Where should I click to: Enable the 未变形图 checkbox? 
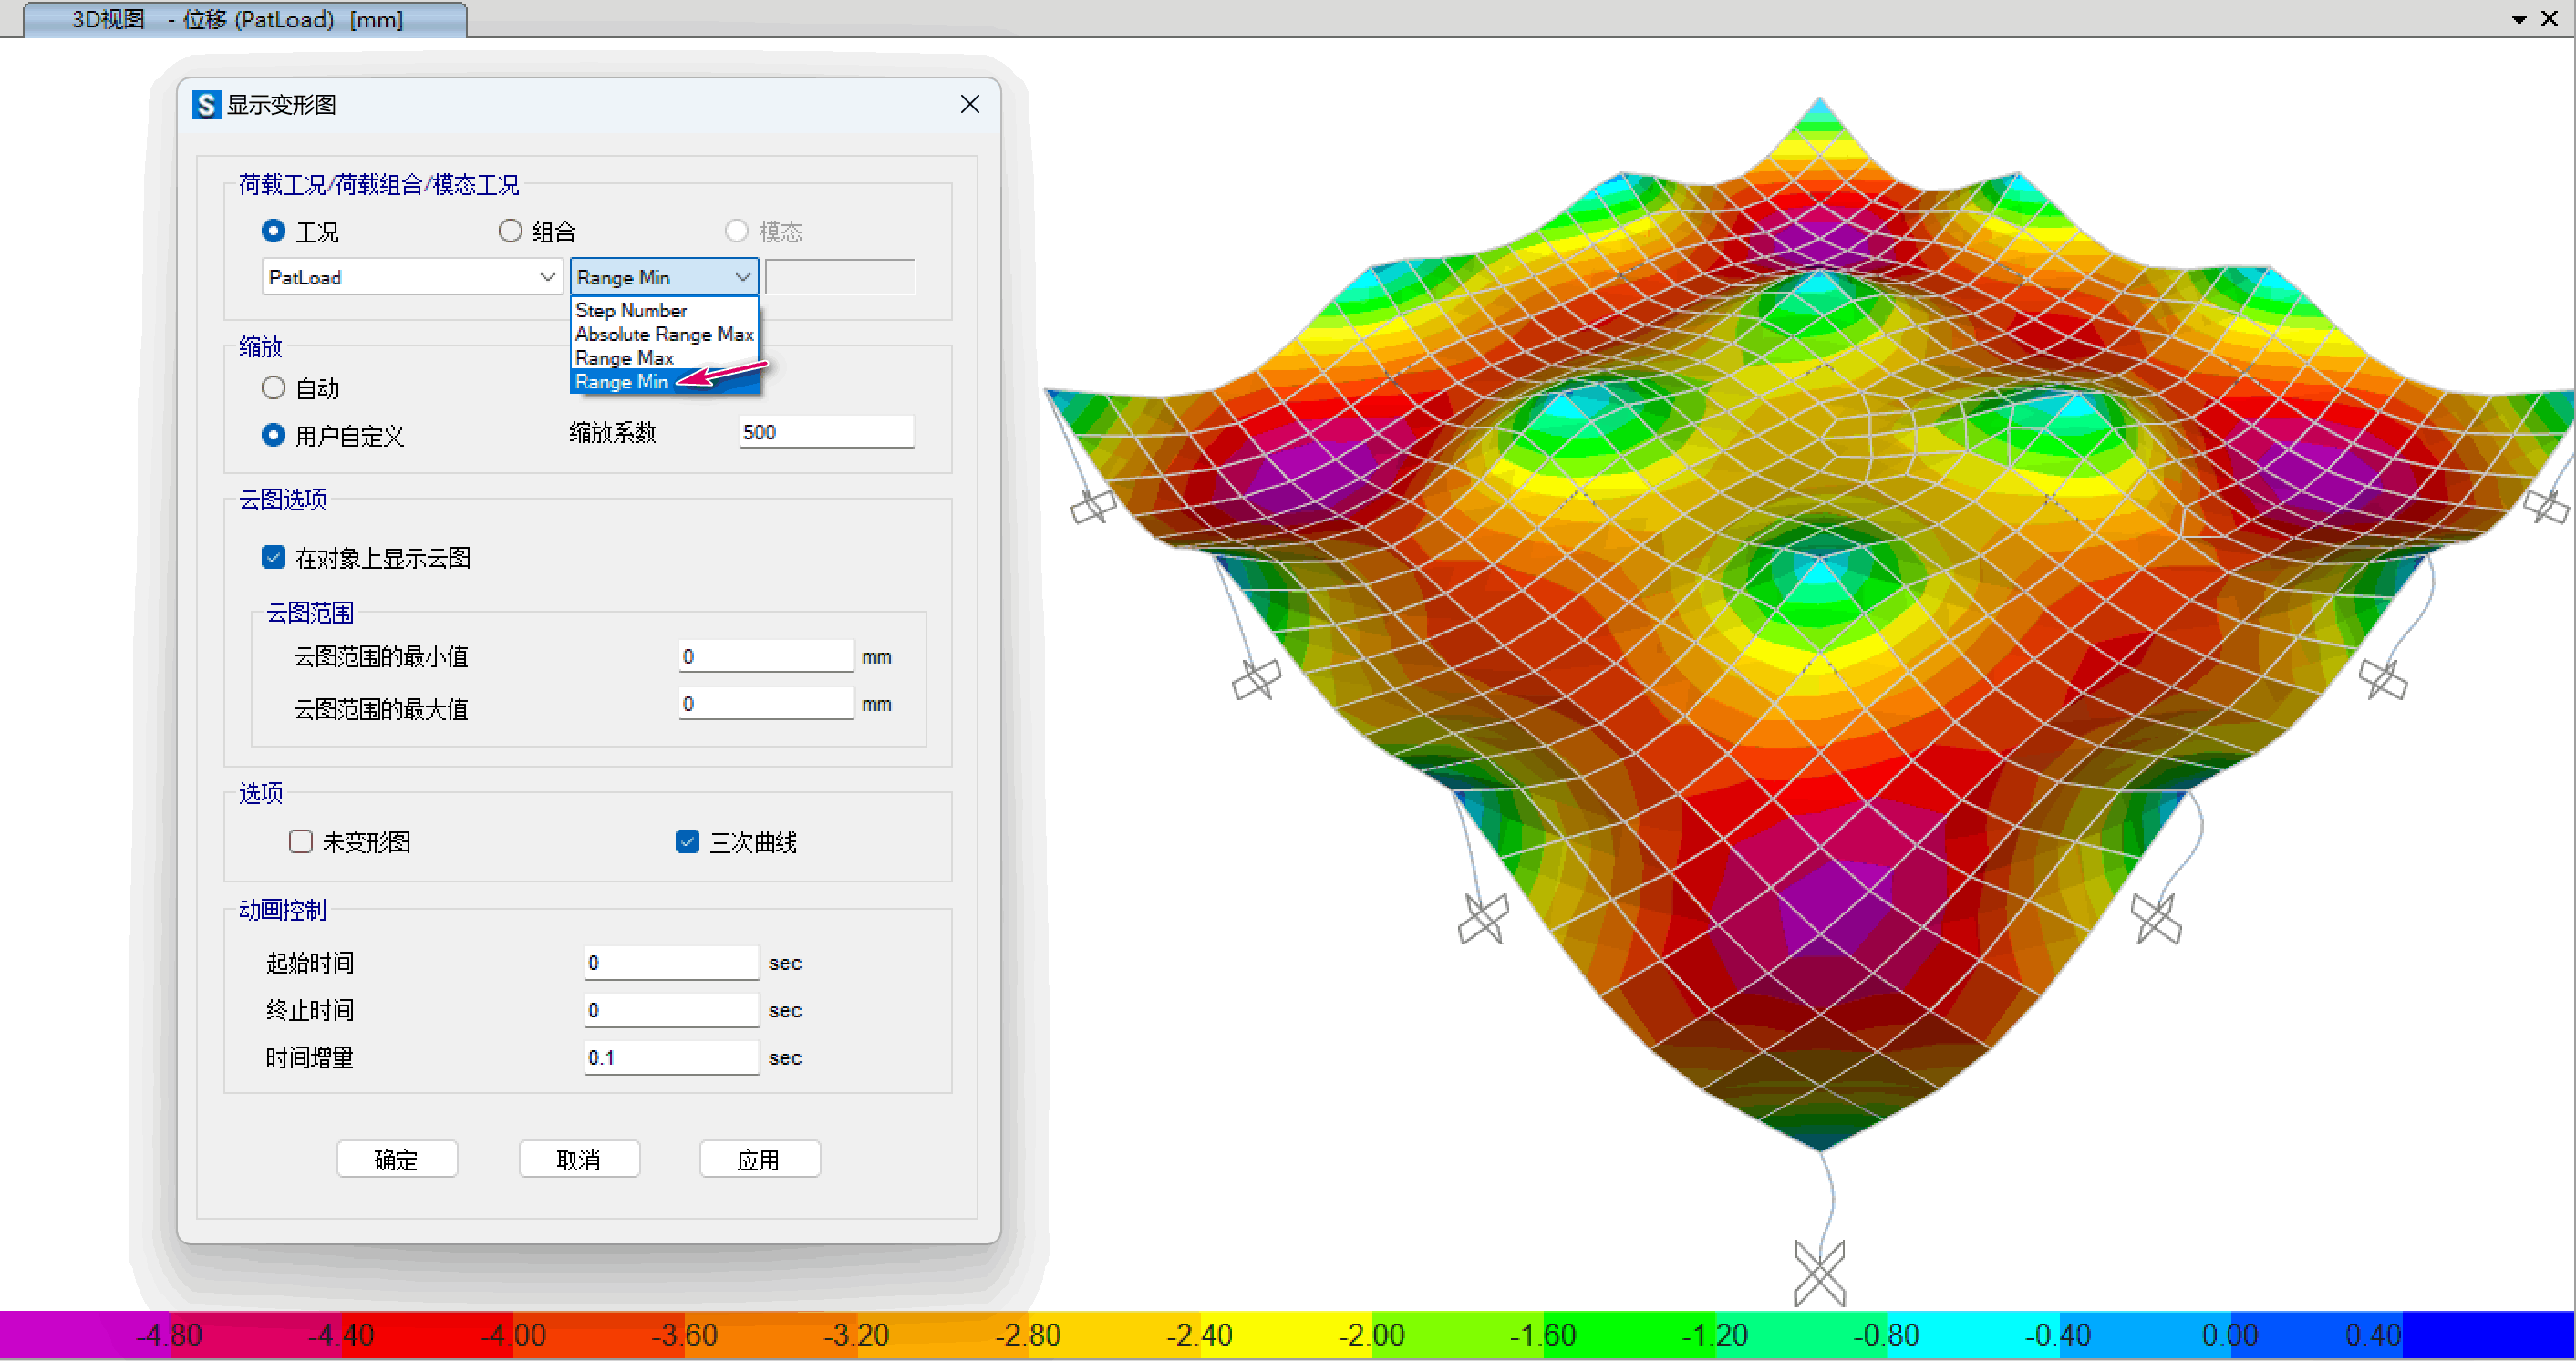click(300, 841)
